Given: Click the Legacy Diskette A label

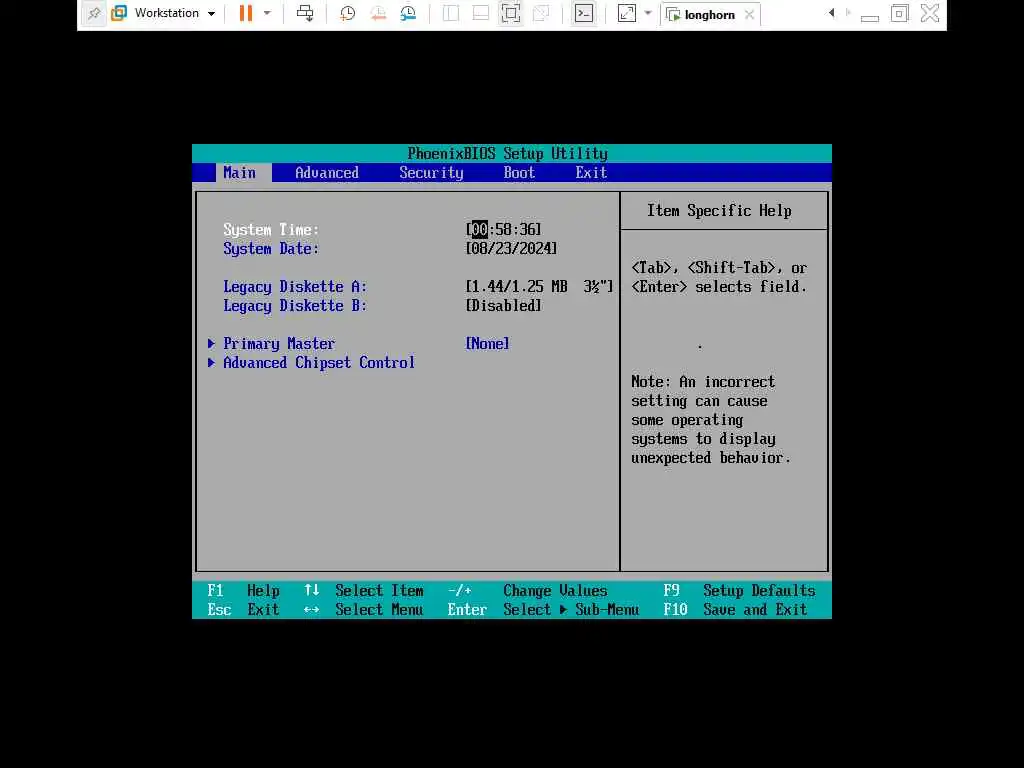Looking at the screenshot, I should click(295, 286).
